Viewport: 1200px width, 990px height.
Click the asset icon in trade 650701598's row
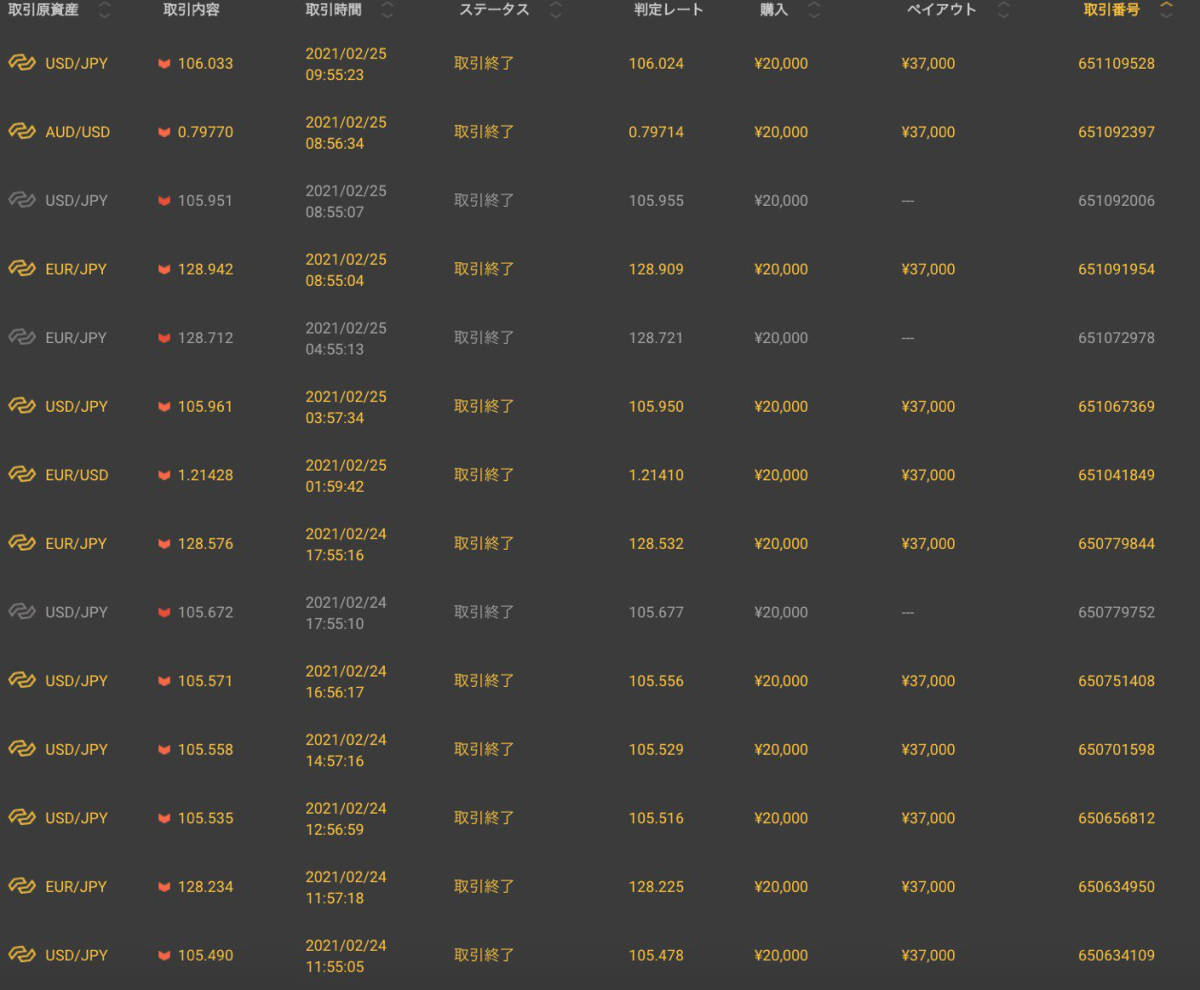click(x=22, y=750)
